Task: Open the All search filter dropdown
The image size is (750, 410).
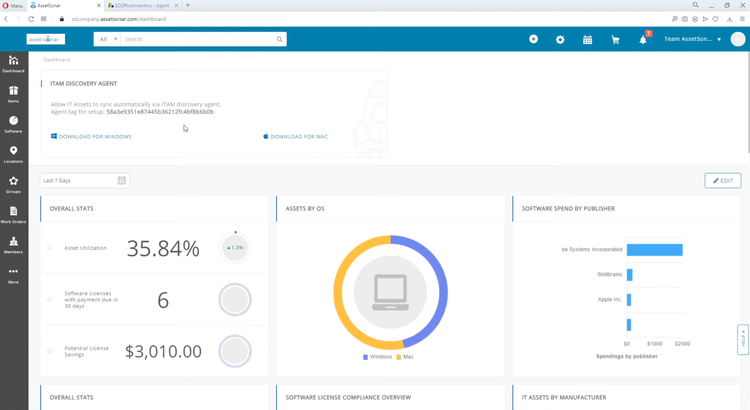Action: pos(107,39)
